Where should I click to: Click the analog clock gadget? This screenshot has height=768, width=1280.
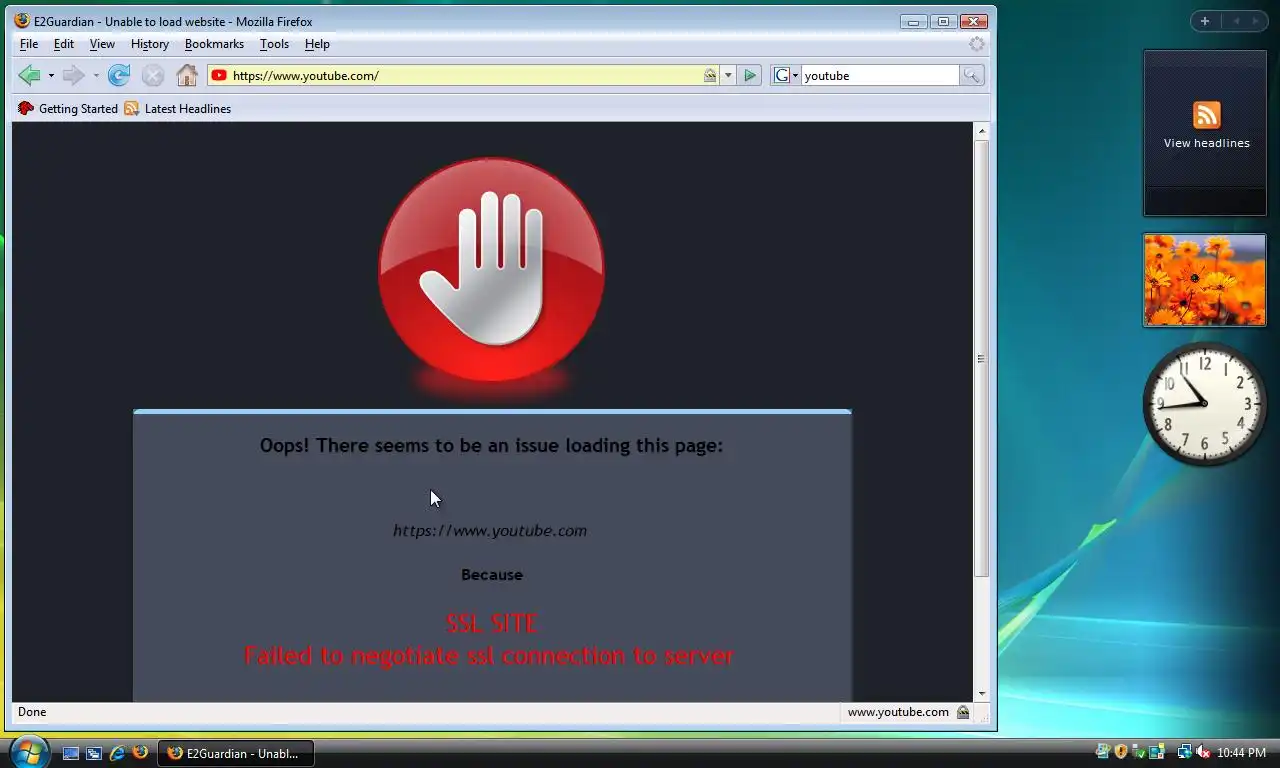tap(1205, 404)
